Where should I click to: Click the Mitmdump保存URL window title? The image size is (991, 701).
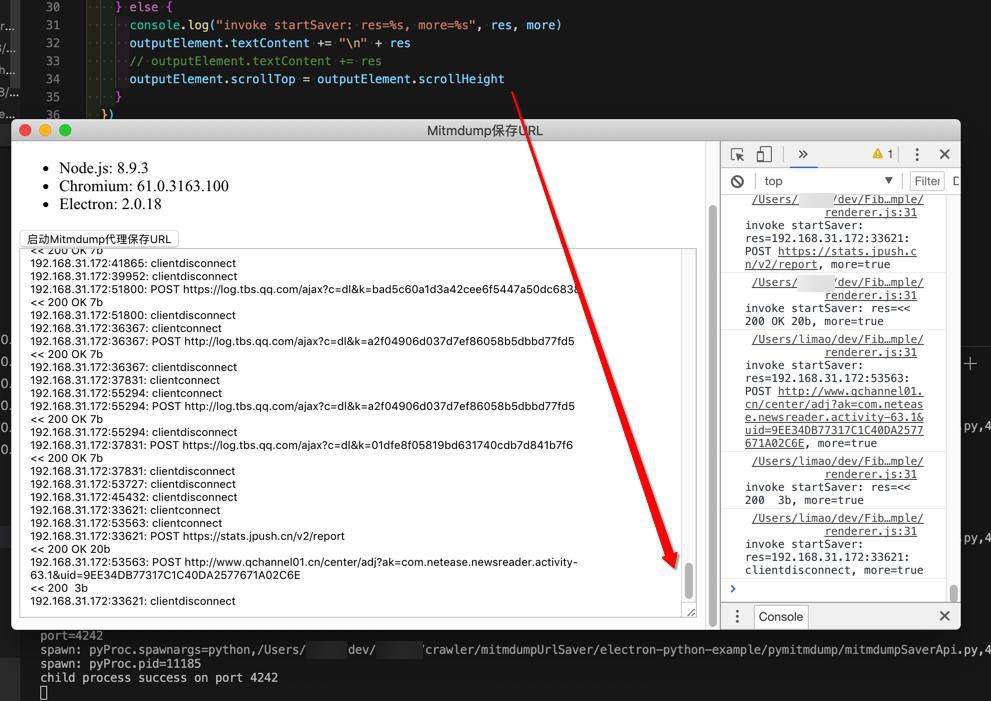485,131
